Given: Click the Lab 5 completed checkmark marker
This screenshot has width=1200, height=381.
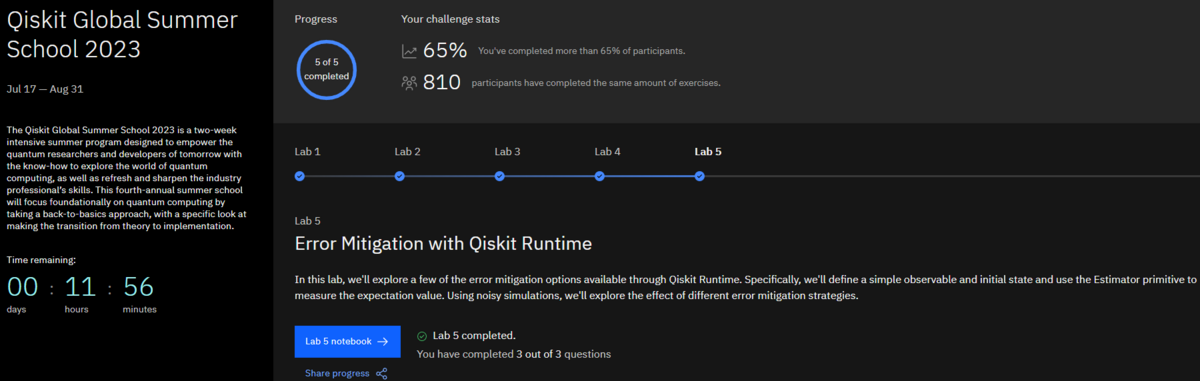Looking at the screenshot, I should (699, 176).
